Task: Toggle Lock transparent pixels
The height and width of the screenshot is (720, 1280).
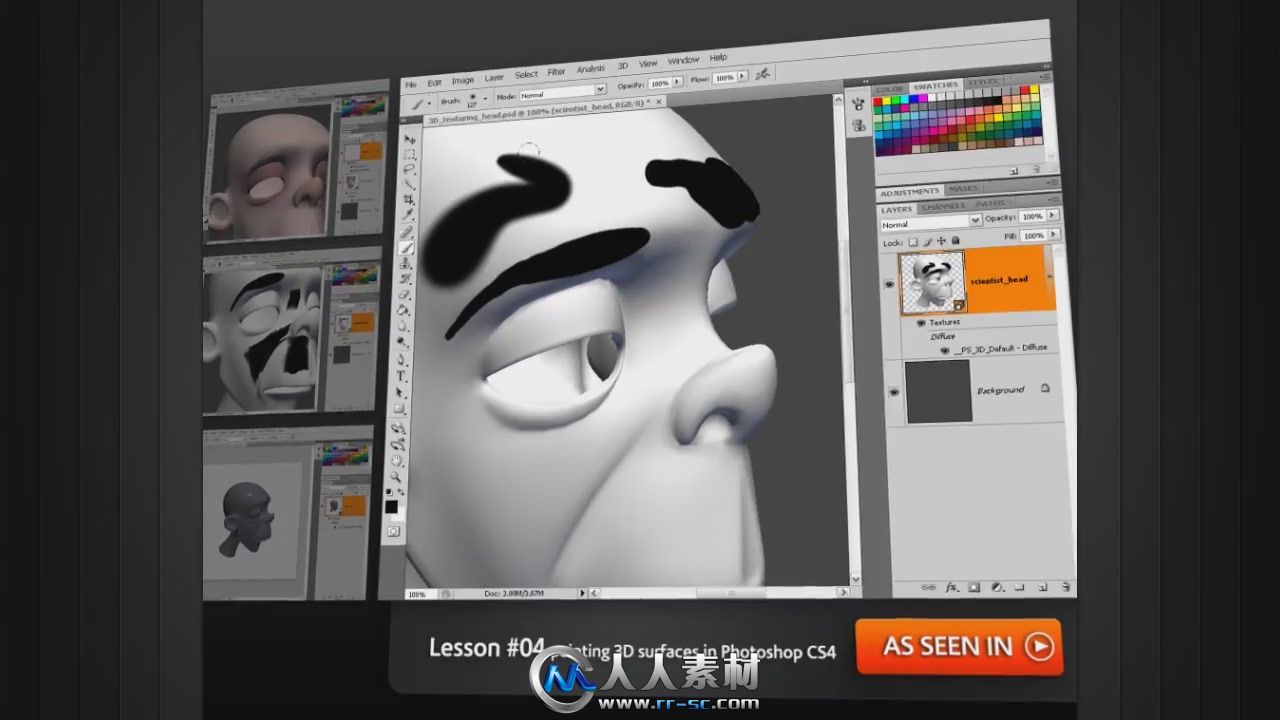Action: (913, 242)
